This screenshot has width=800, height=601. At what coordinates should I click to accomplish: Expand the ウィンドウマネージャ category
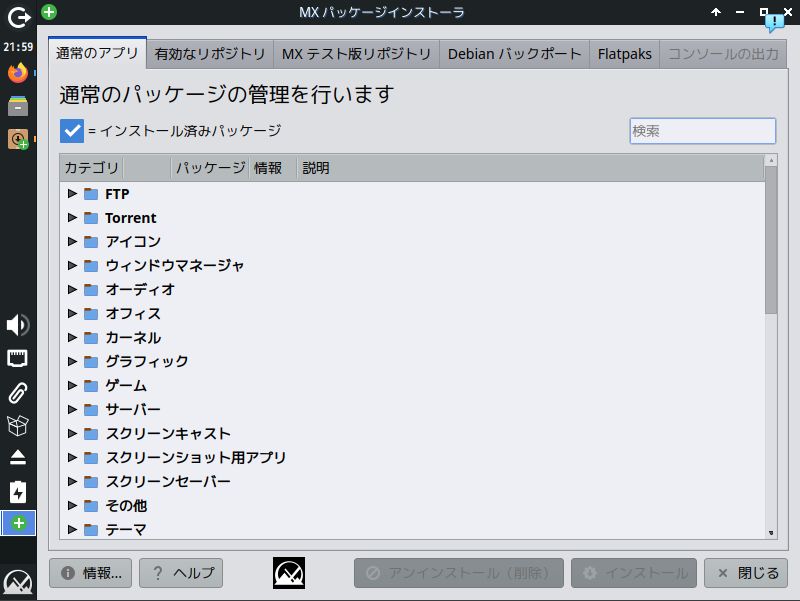click(72, 265)
